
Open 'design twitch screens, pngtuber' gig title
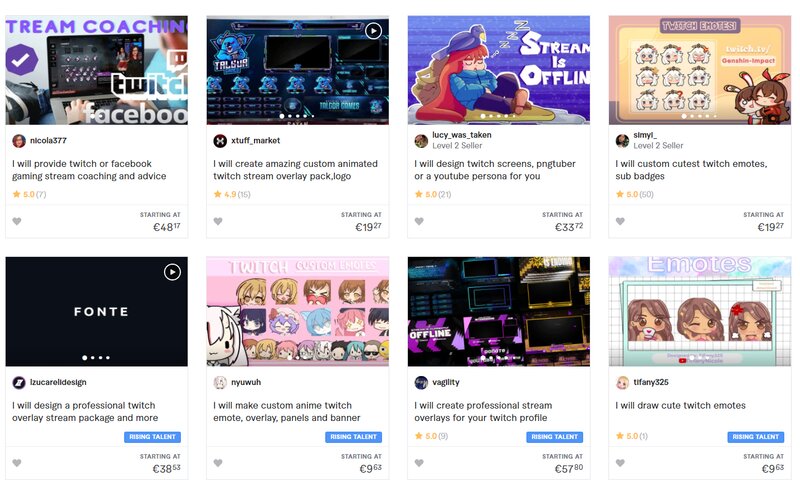(x=495, y=170)
